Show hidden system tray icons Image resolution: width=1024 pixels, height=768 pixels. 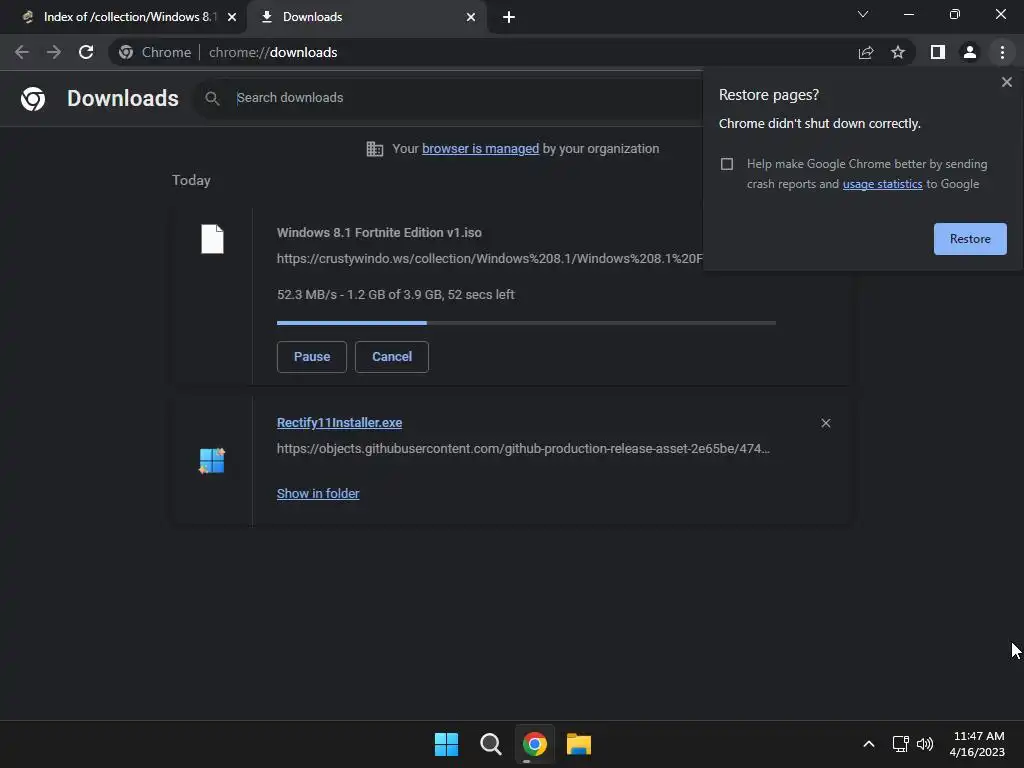point(869,744)
